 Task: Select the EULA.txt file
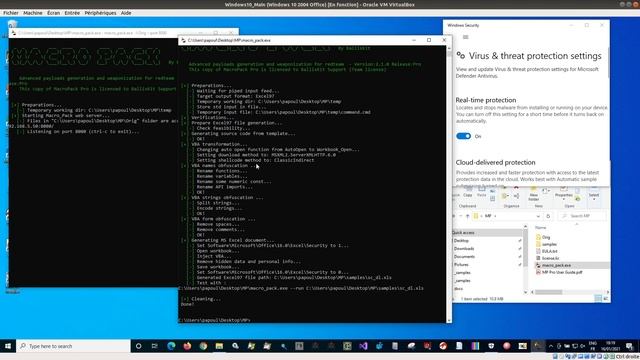pyautogui.click(x=549, y=251)
